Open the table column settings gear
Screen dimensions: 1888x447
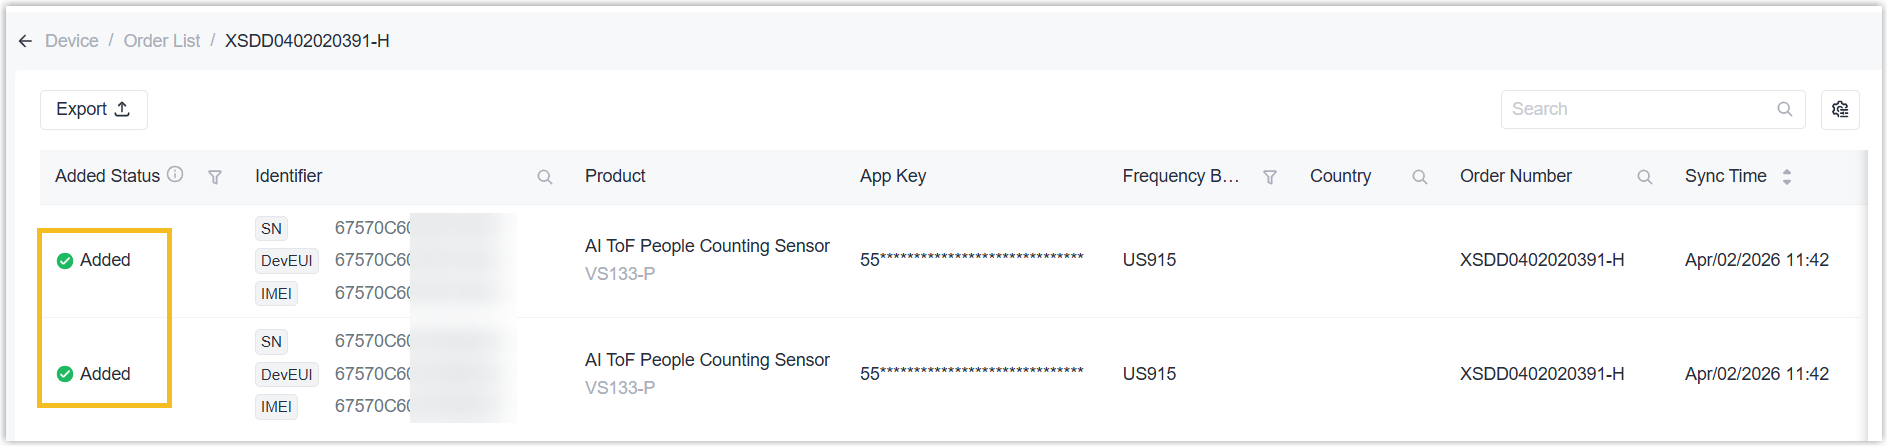[x=1840, y=109]
